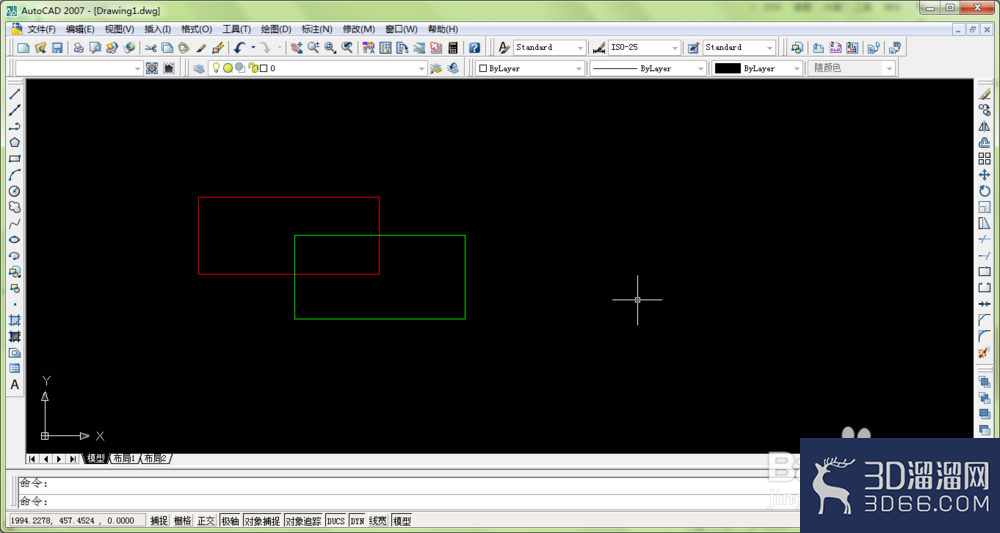Click the last-tab navigation arrow
The height and width of the screenshot is (533, 1000).
[x=73, y=458]
